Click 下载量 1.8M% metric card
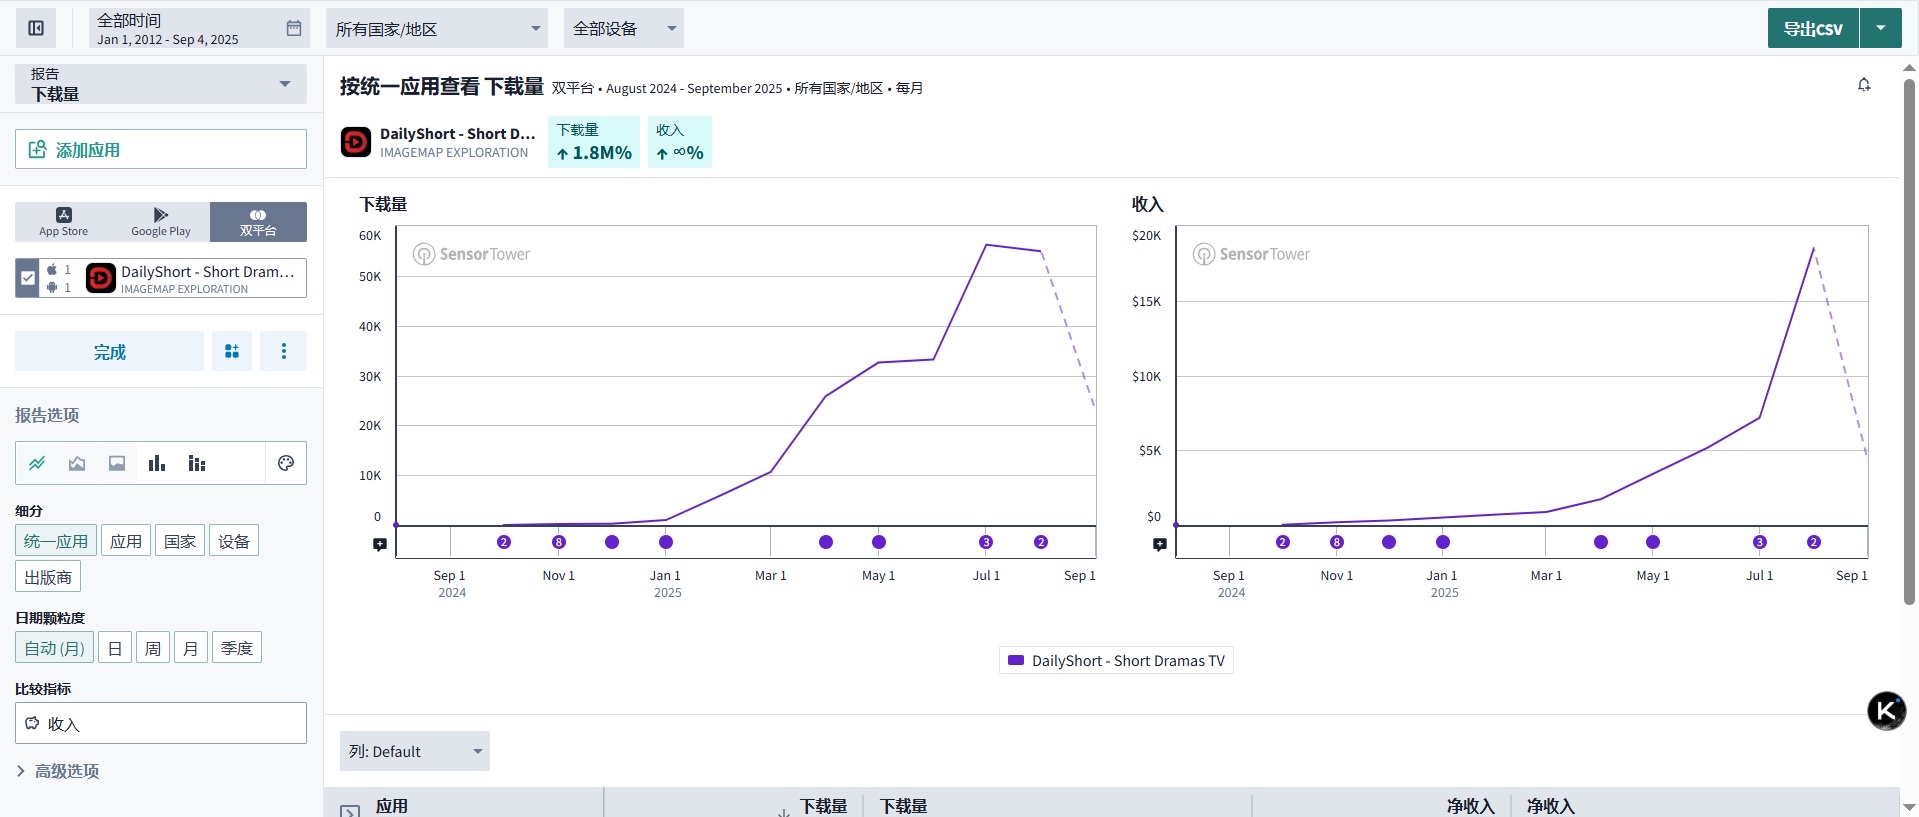 tap(594, 142)
